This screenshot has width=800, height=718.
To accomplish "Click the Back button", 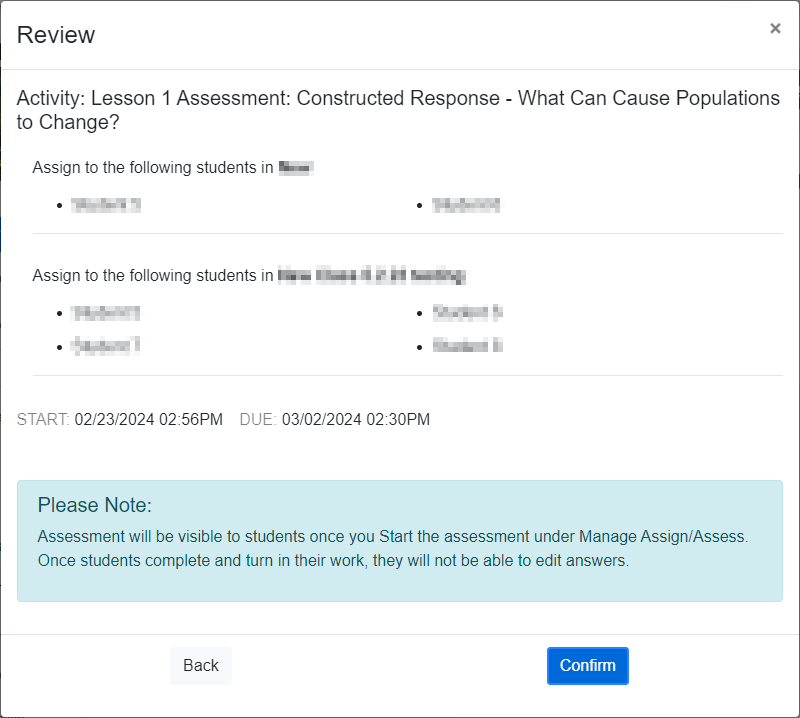I will click(200, 665).
